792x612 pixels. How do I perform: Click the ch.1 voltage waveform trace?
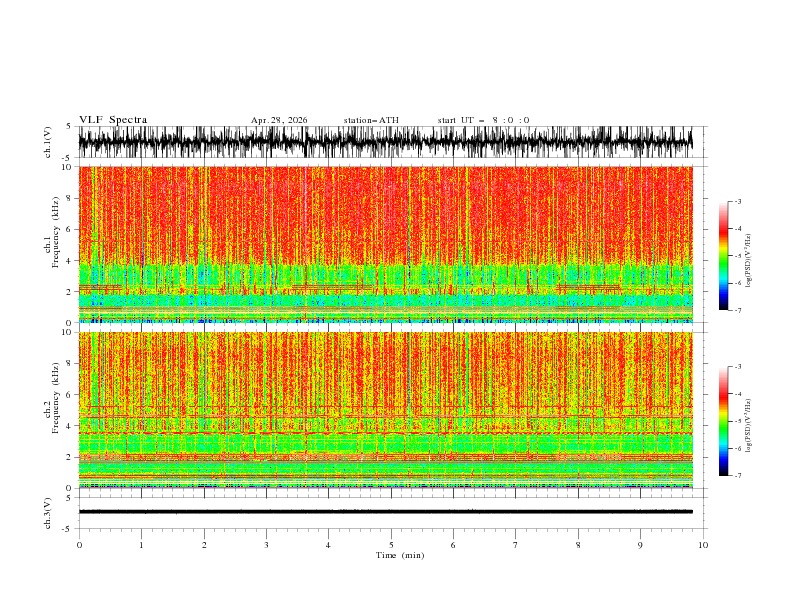click(385, 142)
